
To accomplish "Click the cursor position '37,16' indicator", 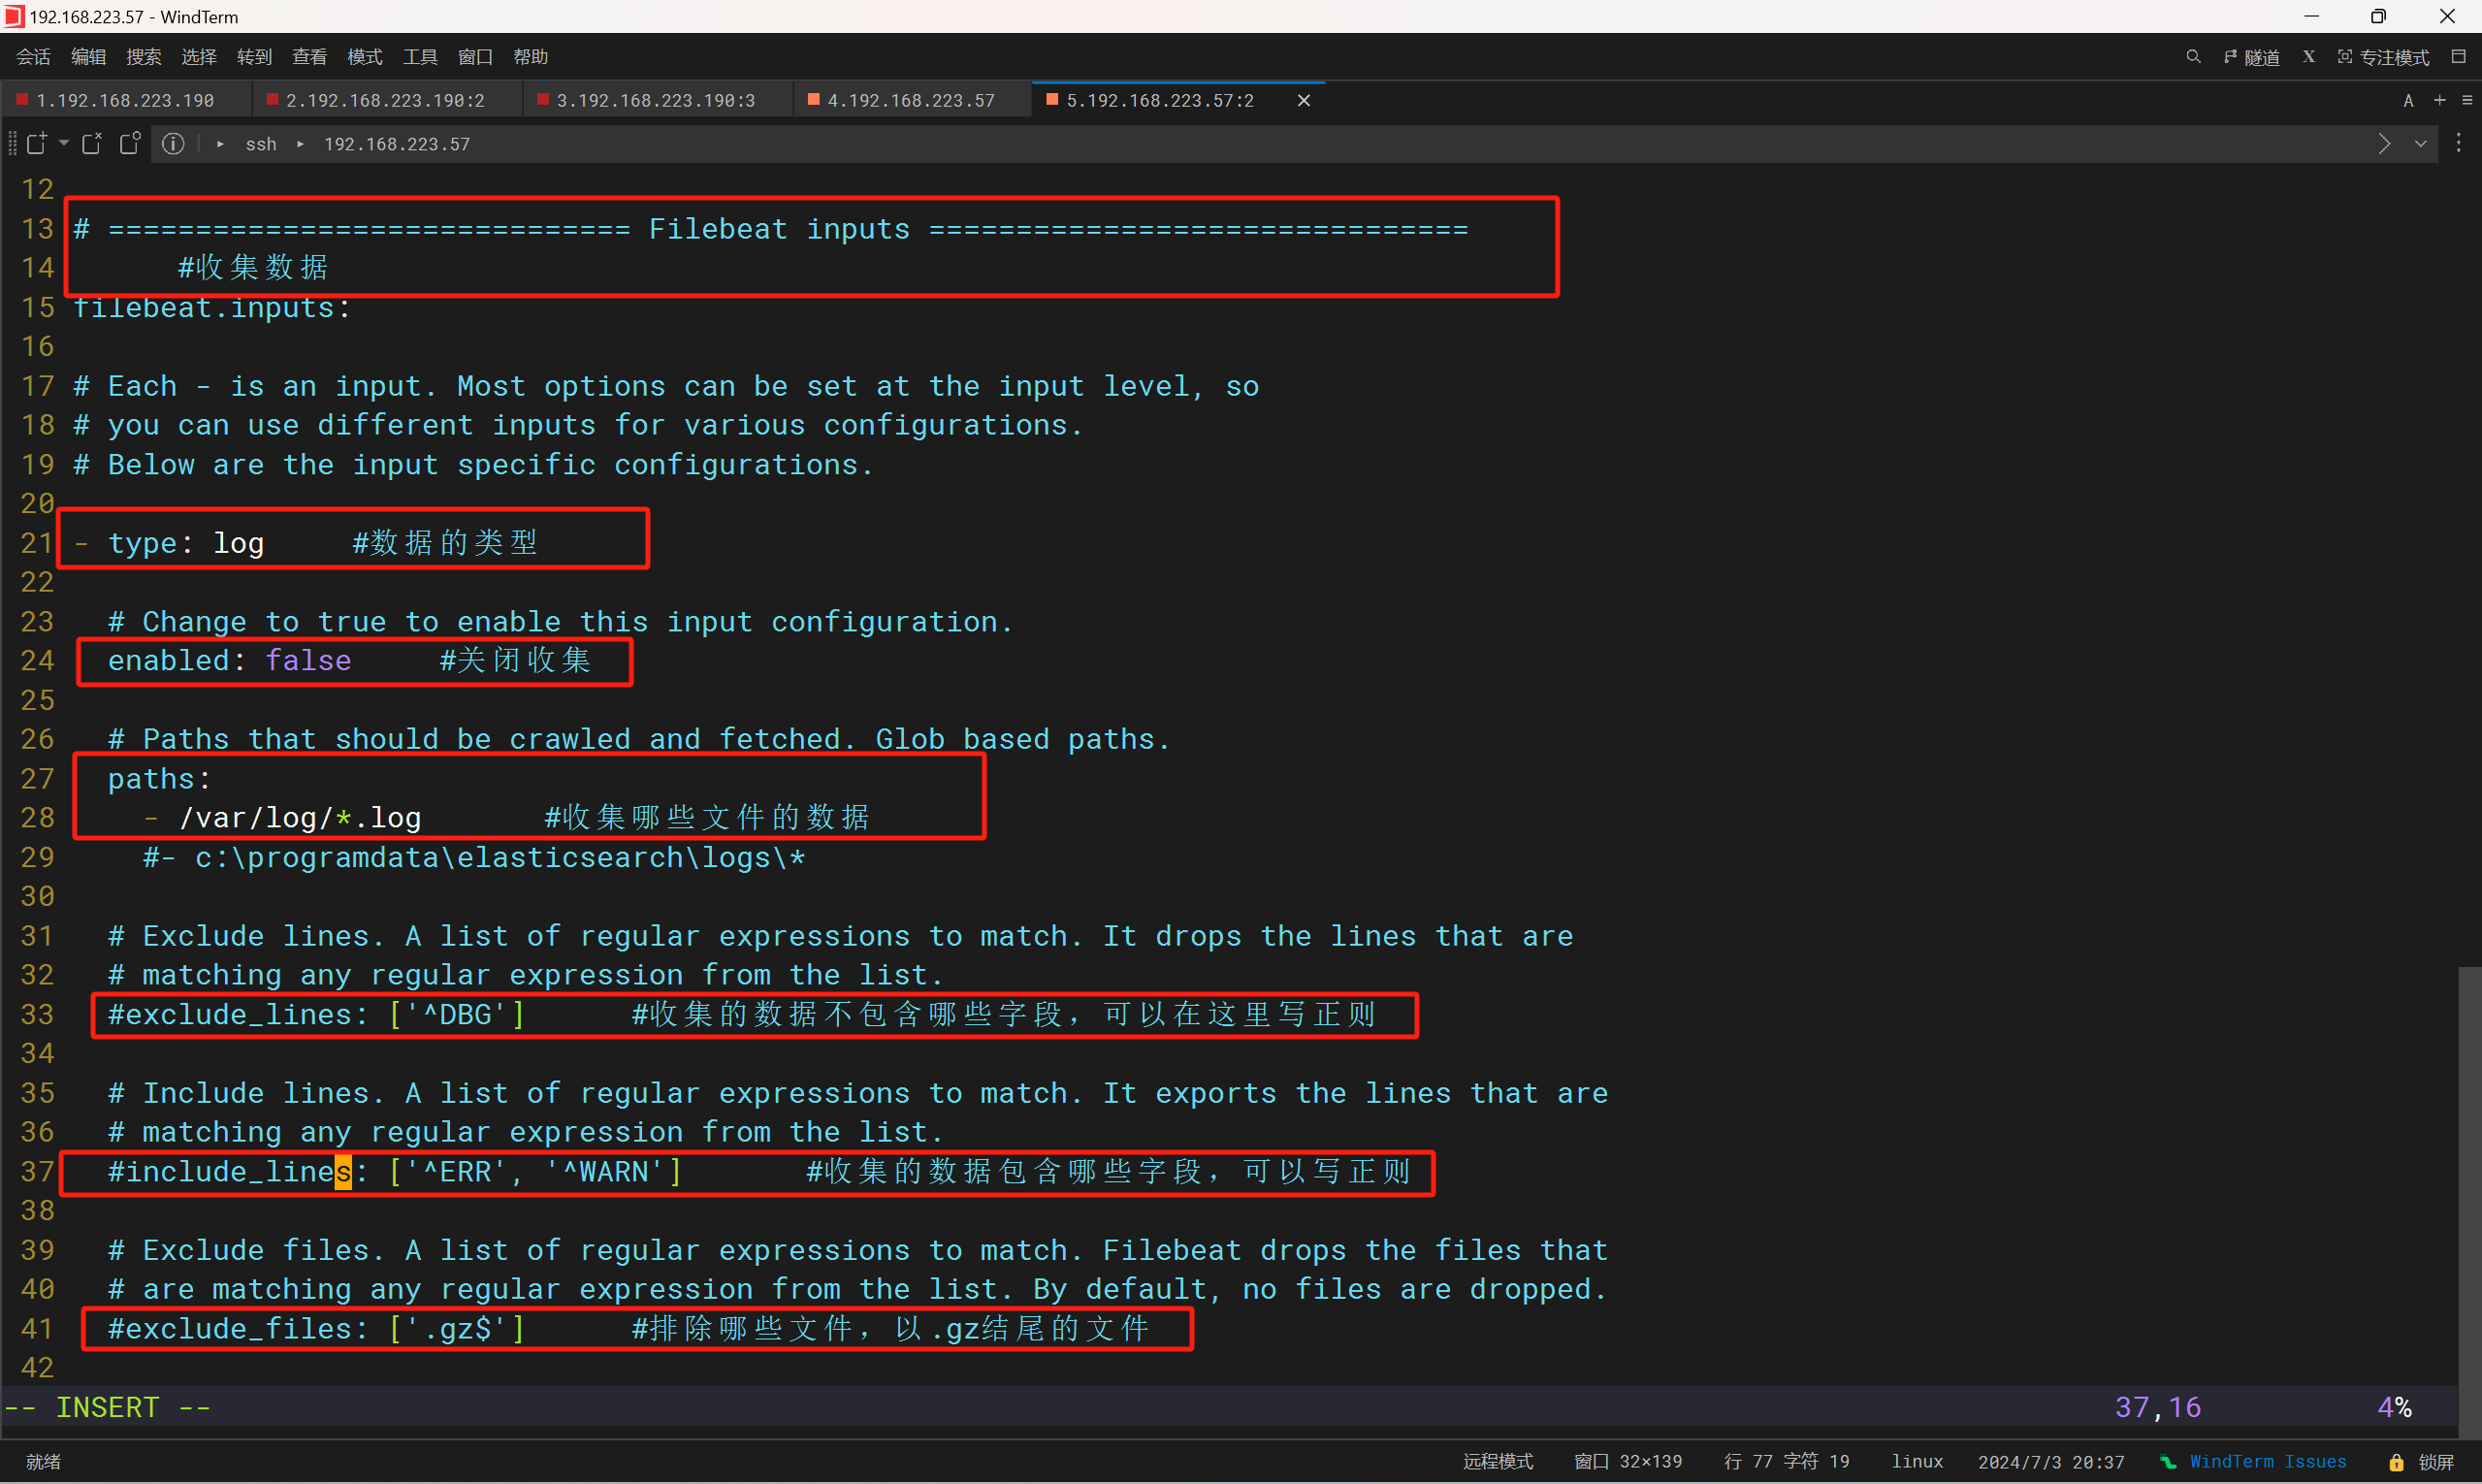I will [2158, 1407].
